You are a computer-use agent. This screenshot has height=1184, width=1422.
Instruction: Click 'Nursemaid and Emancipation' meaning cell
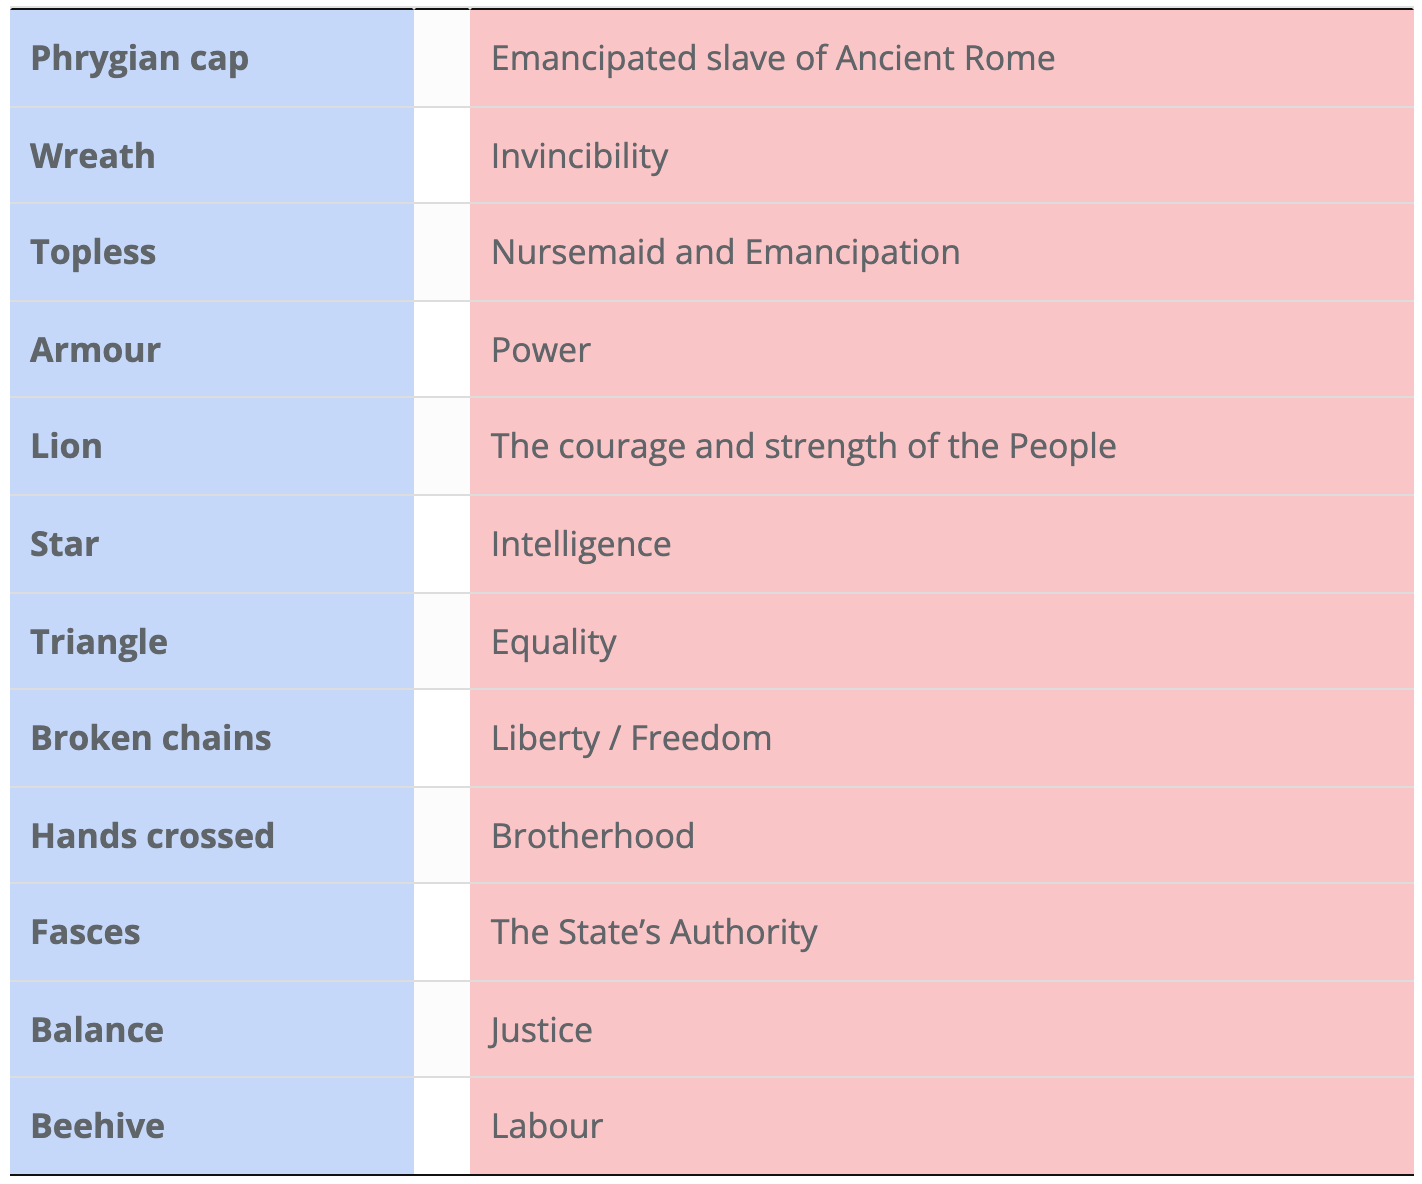[x=726, y=252]
